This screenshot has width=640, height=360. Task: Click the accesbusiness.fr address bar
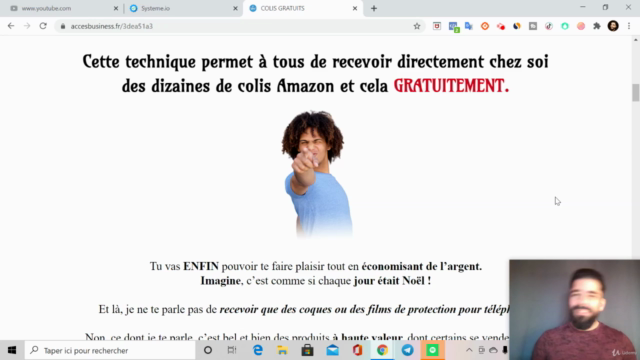coord(239,26)
